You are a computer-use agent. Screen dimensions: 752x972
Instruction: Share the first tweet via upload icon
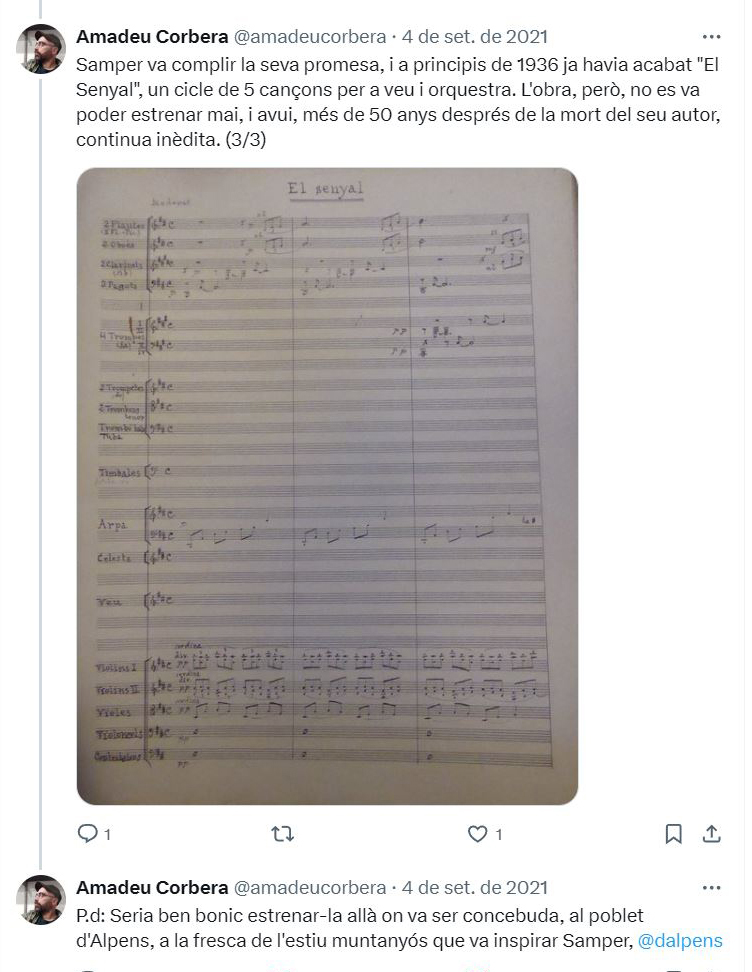(712, 834)
